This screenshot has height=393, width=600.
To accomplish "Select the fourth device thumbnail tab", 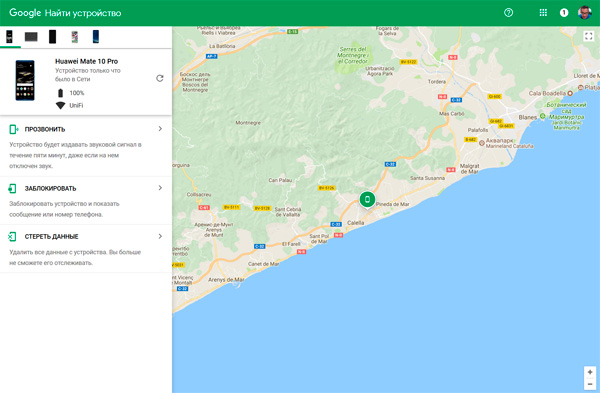I will tap(75, 37).
